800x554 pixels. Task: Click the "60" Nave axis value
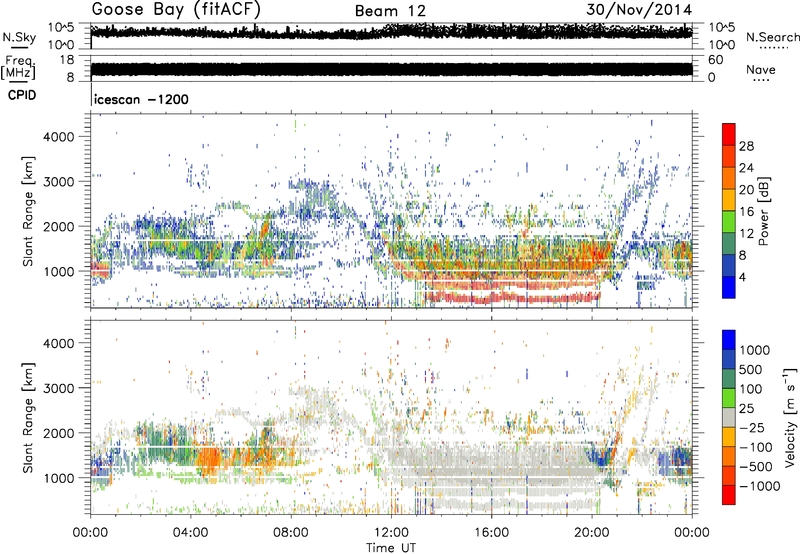[x=715, y=60]
